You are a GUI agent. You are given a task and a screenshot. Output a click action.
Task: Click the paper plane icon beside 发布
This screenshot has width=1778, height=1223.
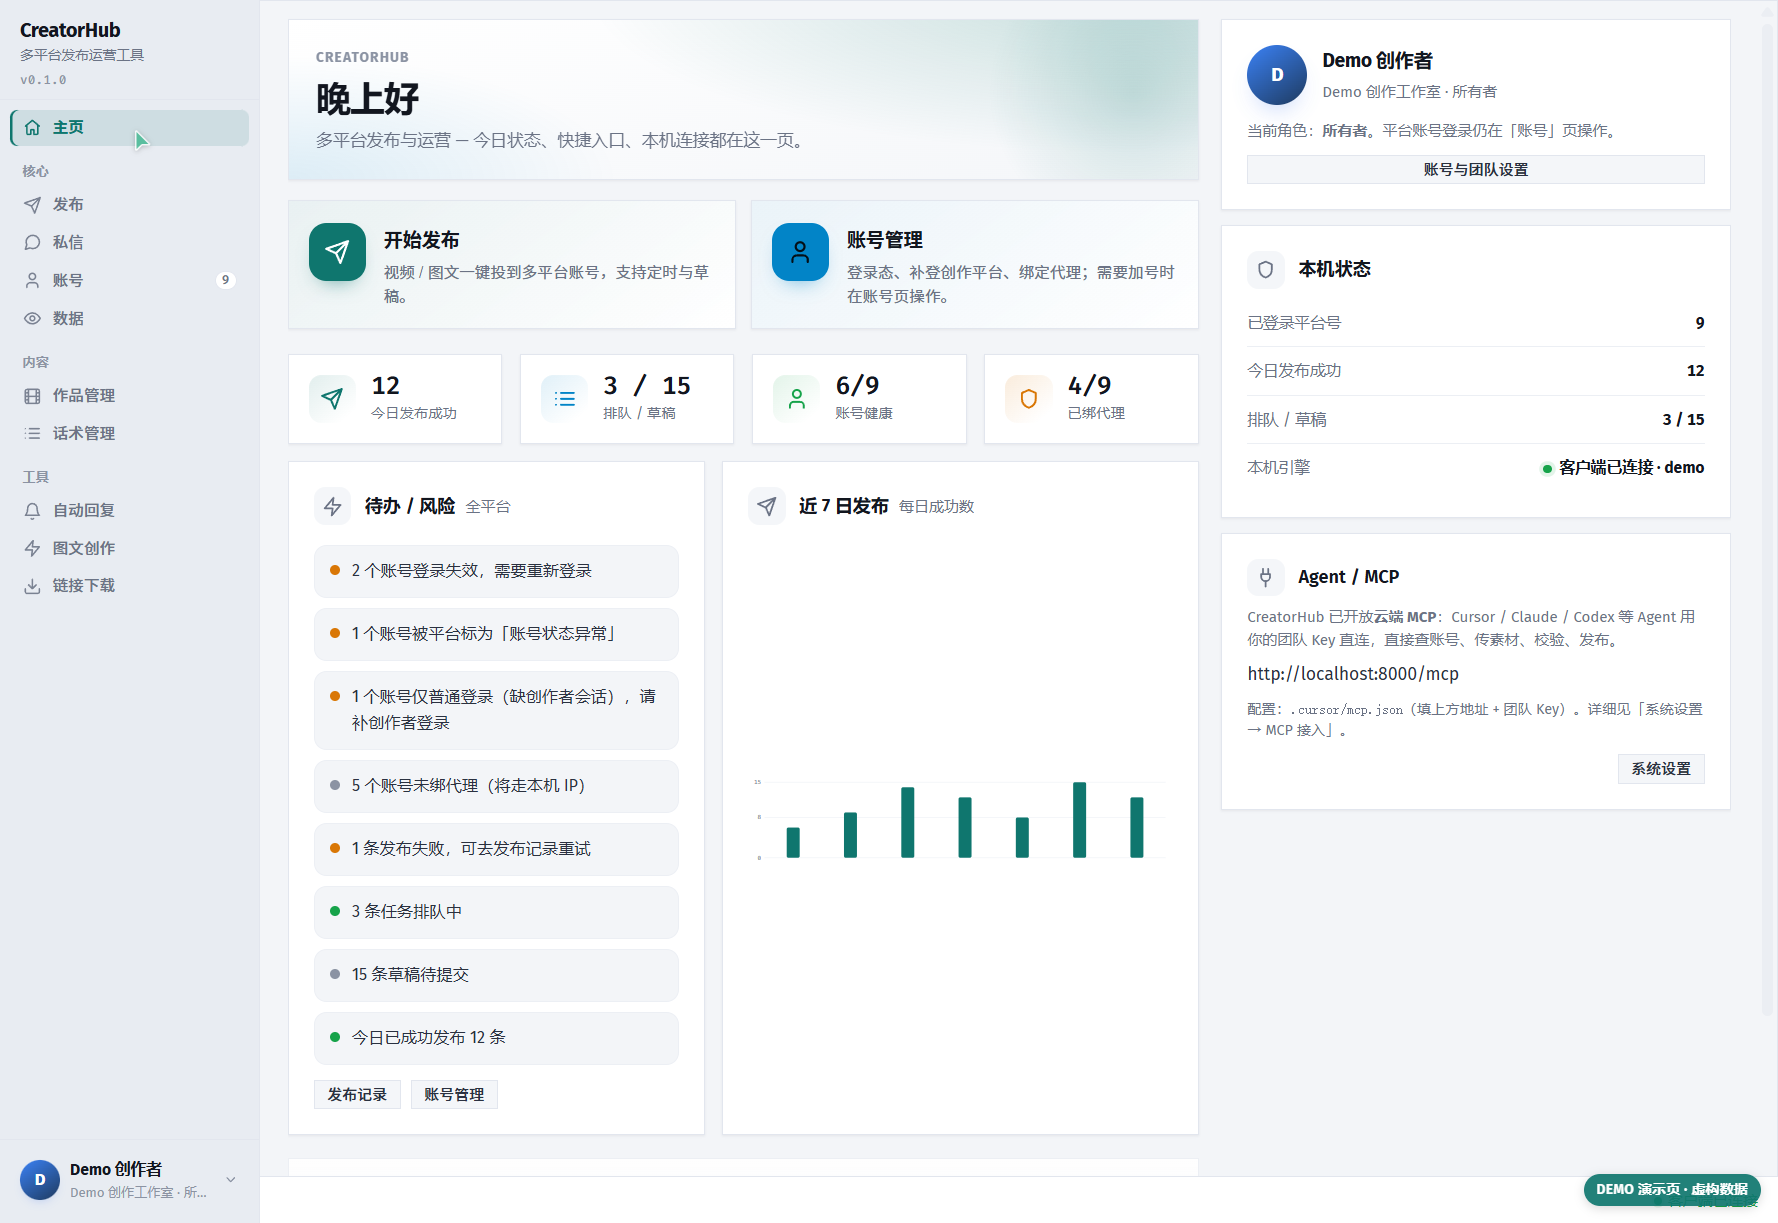(x=32, y=205)
